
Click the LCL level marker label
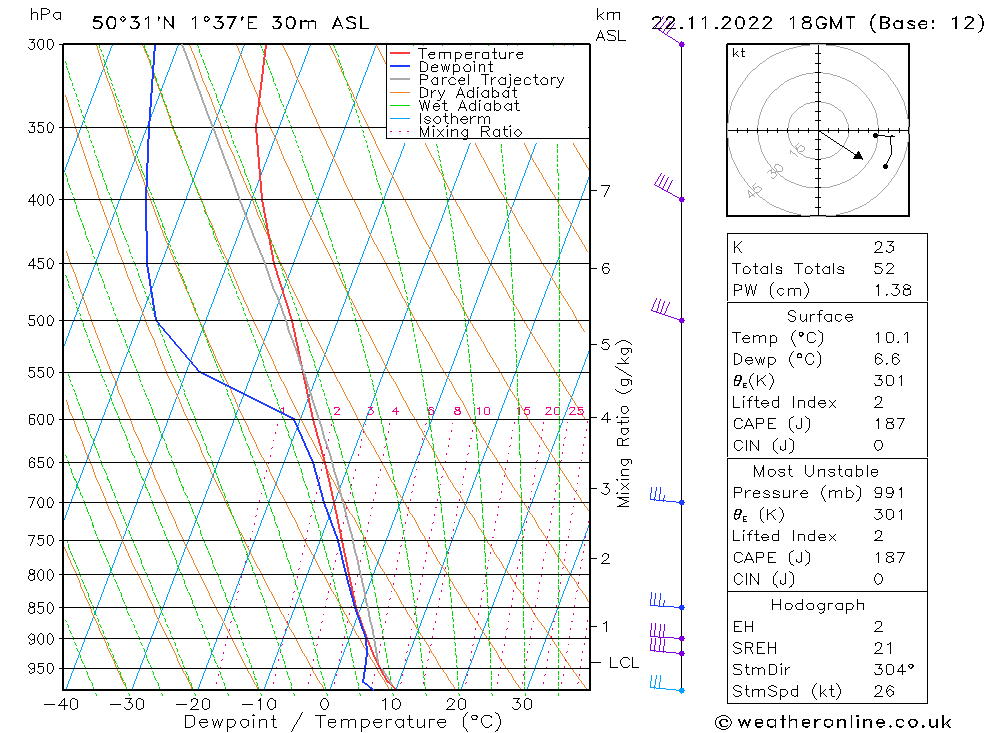tap(624, 663)
